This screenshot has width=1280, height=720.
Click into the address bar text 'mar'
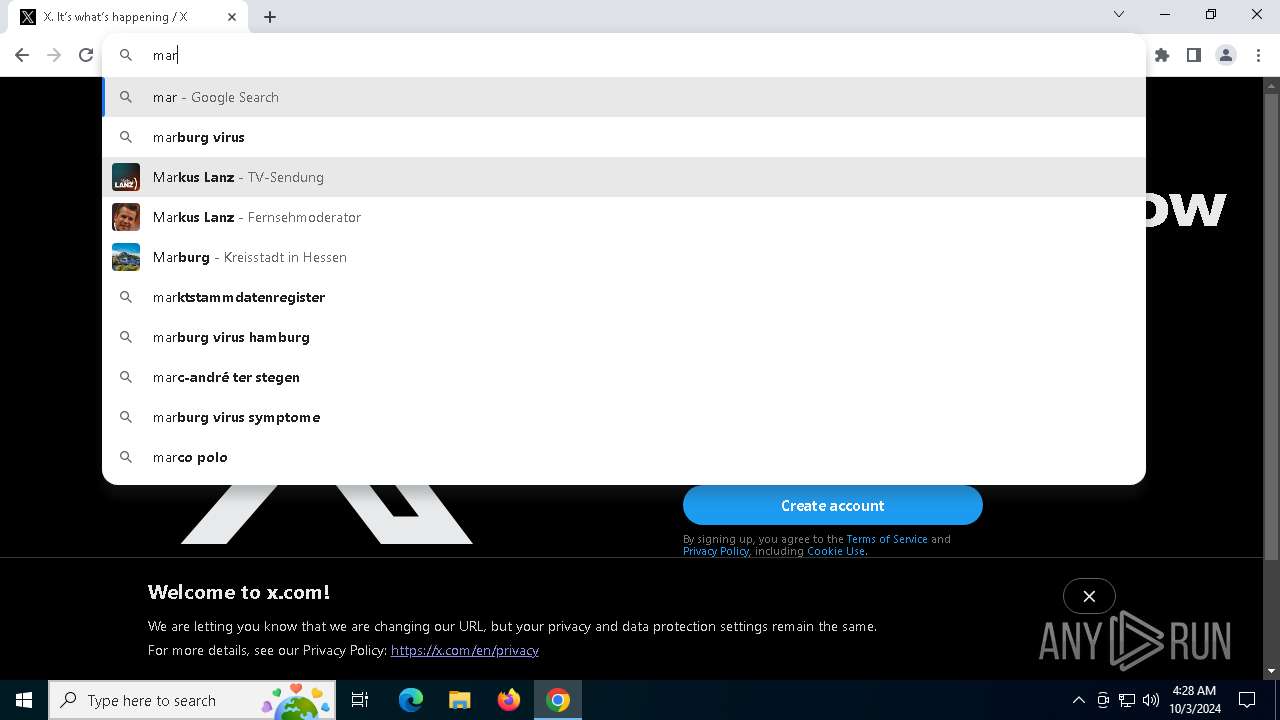click(x=165, y=55)
